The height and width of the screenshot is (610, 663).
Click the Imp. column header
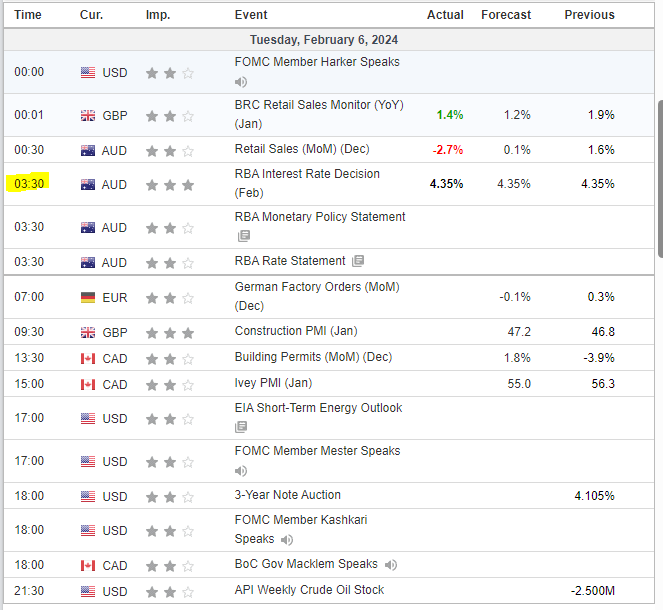pos(157,15)
